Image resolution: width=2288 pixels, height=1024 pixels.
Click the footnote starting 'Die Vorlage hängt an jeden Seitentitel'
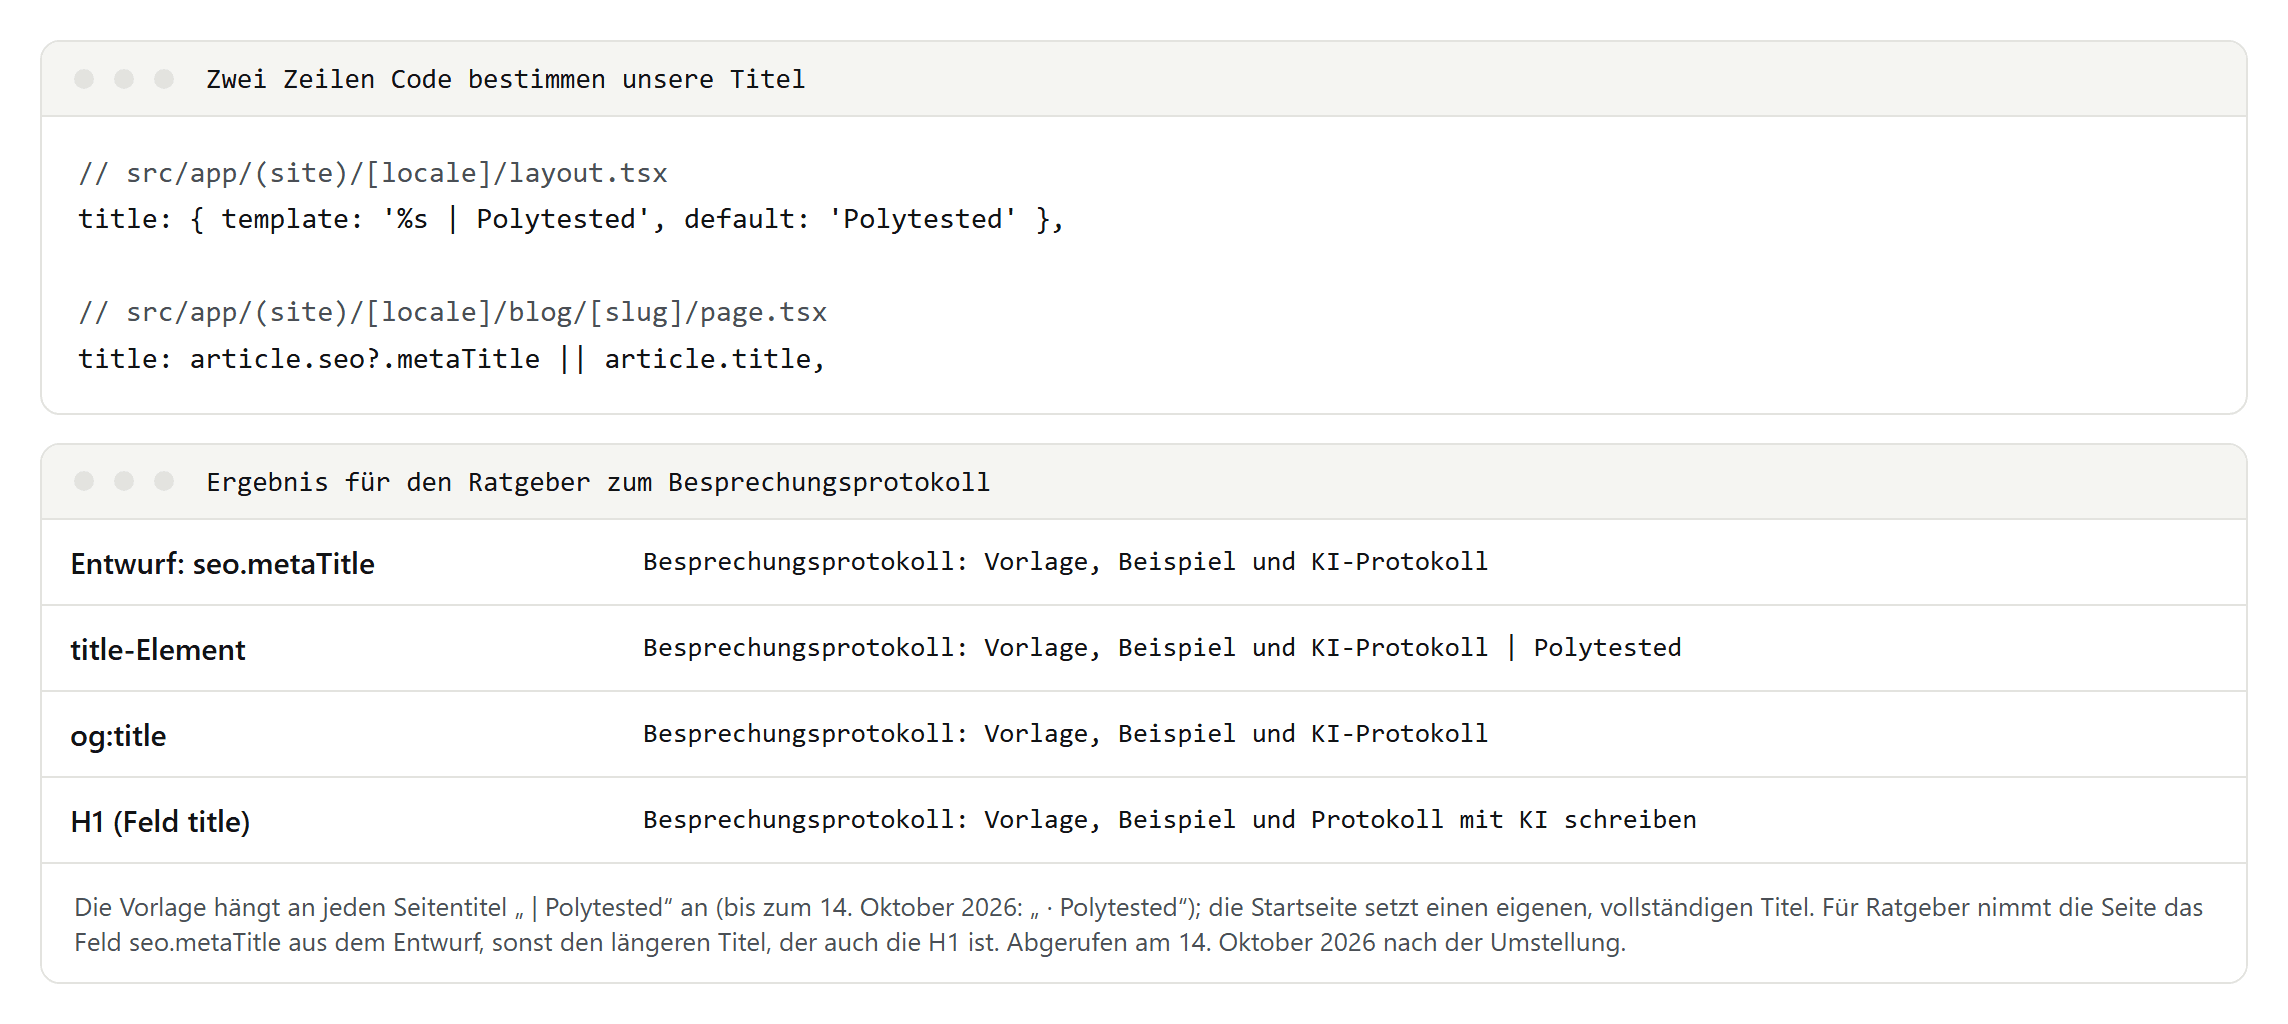(x=1138, y=924)
